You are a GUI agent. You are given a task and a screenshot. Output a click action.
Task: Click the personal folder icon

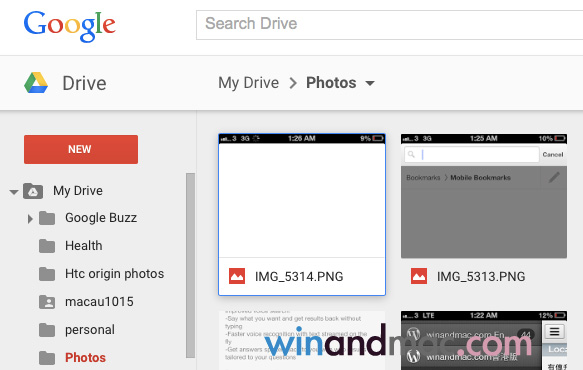(47, 330)
